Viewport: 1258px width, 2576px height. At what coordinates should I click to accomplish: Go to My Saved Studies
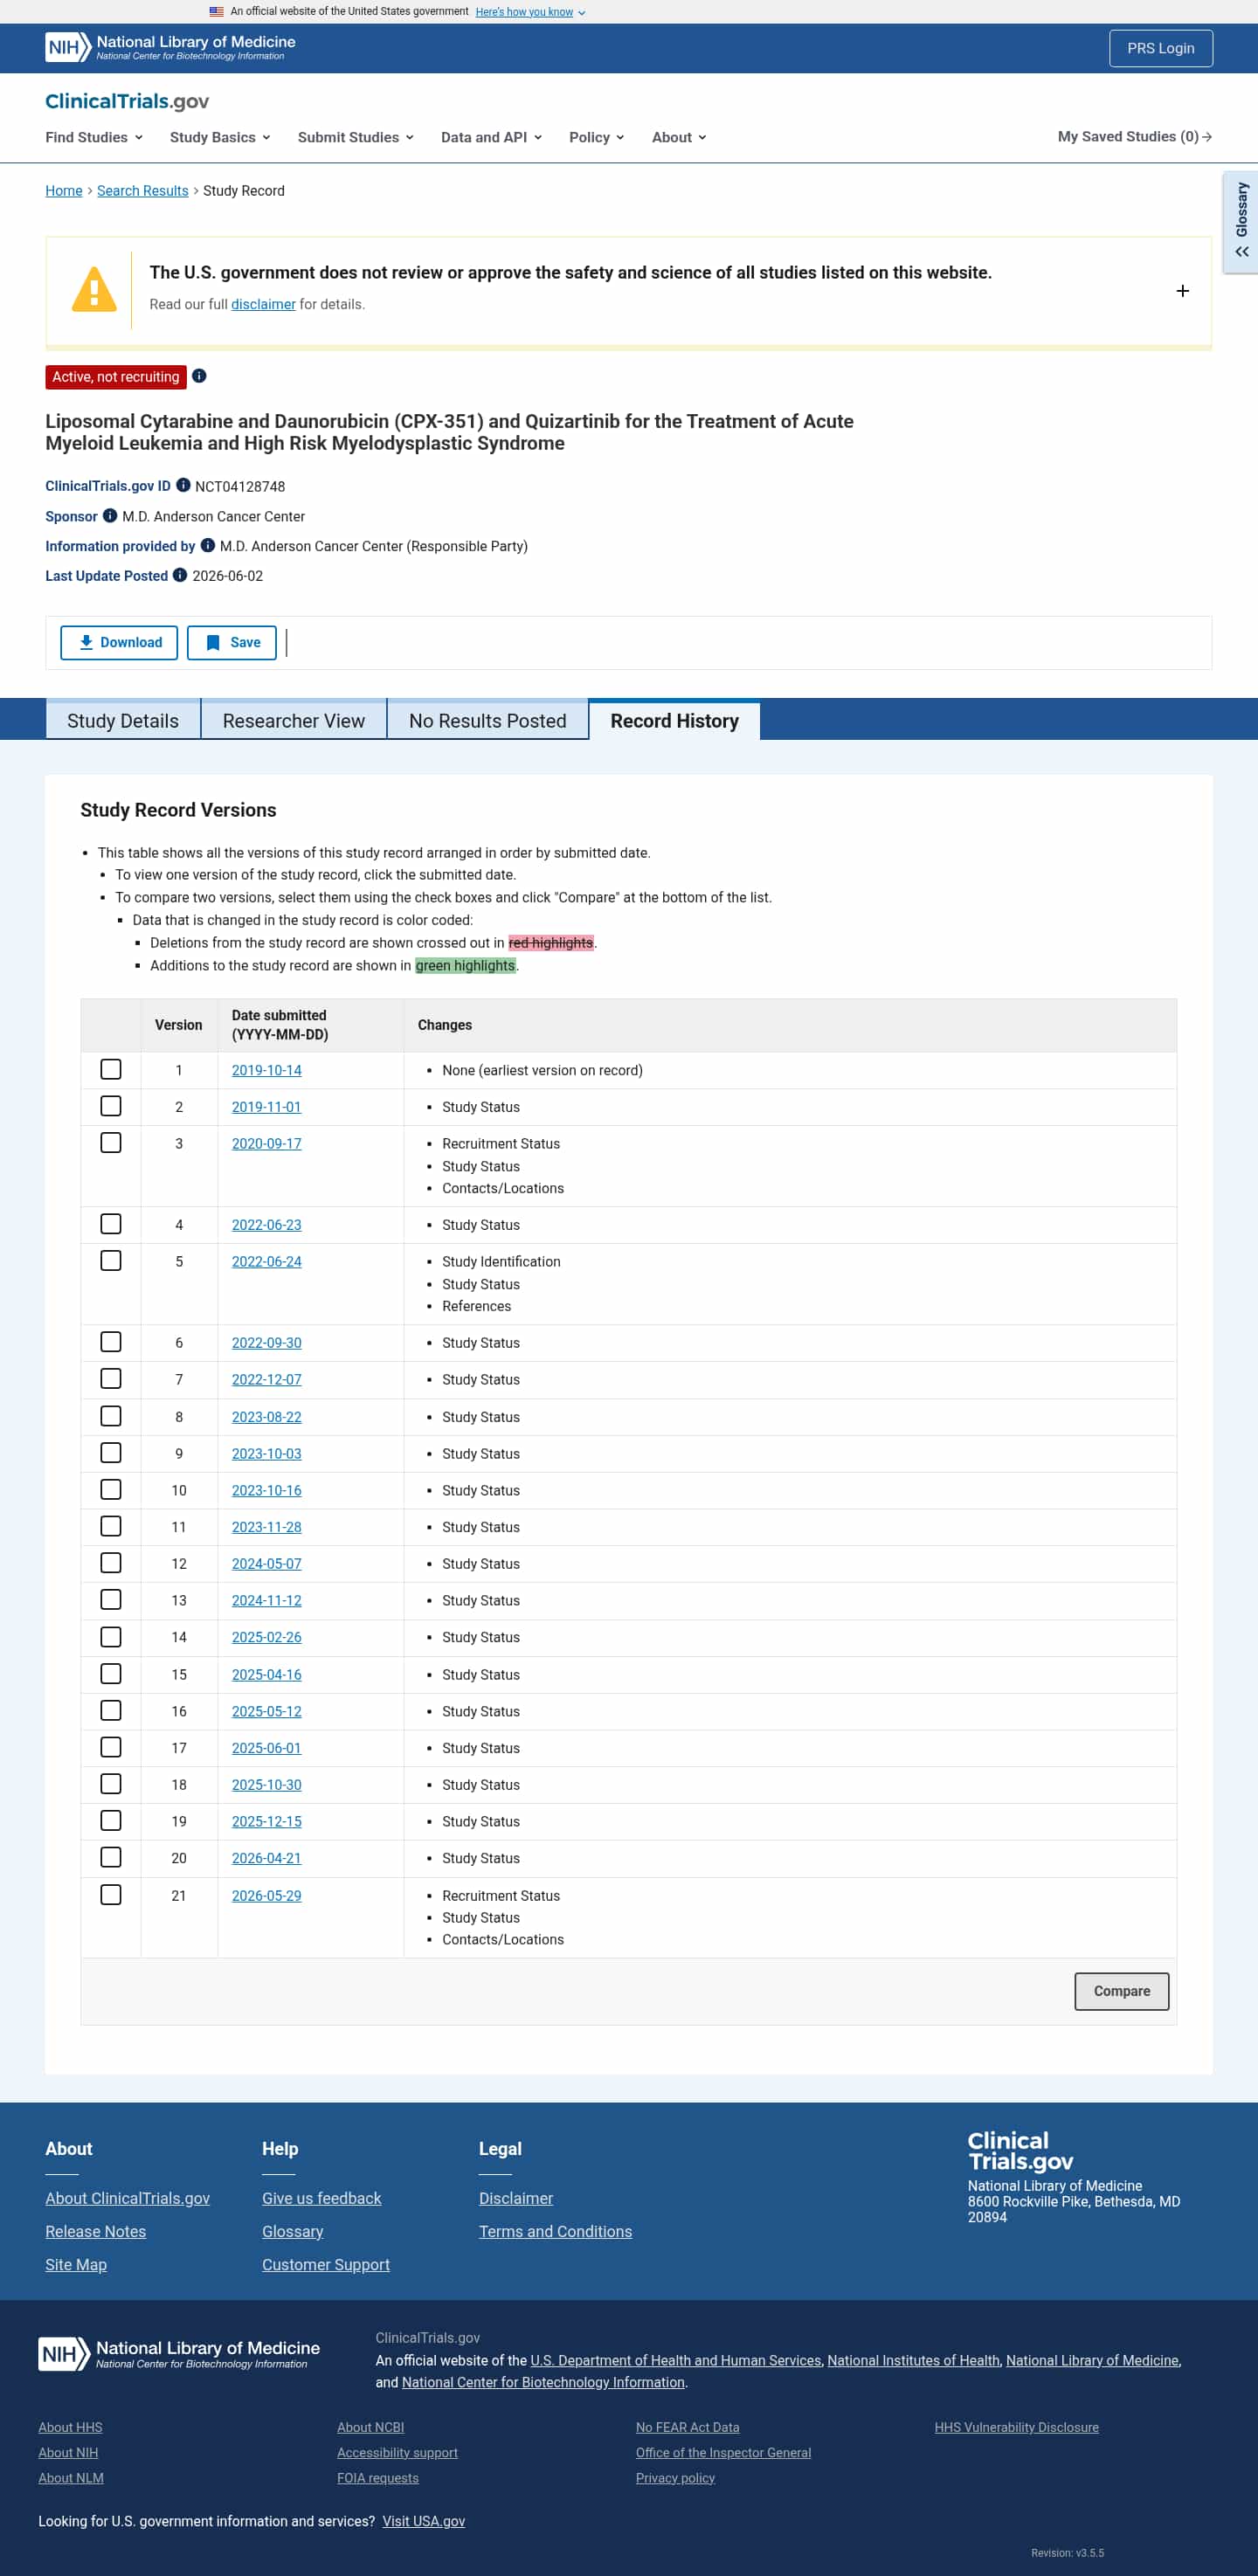[1134, 136]
